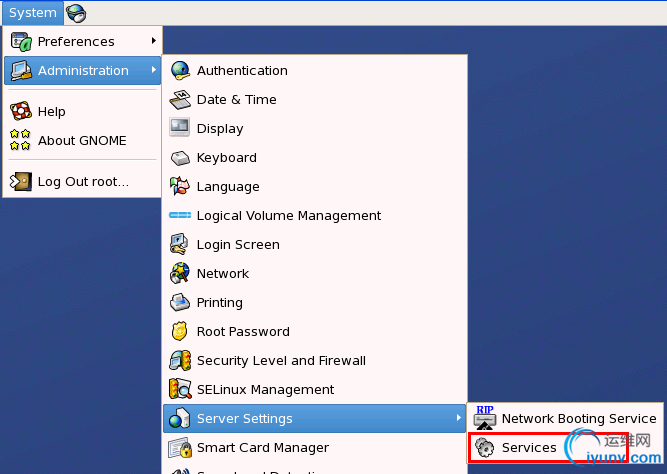Click the Login Screen icon

tap(179, 244)
